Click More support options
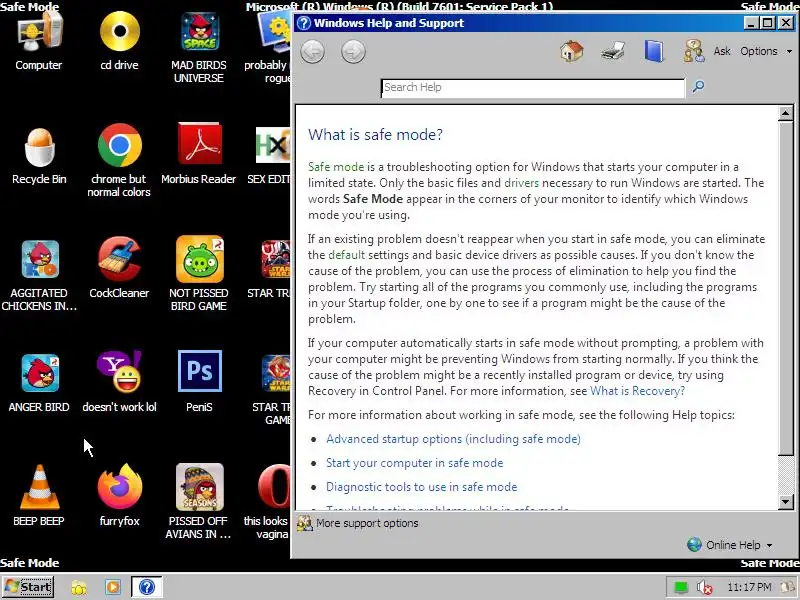800x600 pixels. (358, 523)
